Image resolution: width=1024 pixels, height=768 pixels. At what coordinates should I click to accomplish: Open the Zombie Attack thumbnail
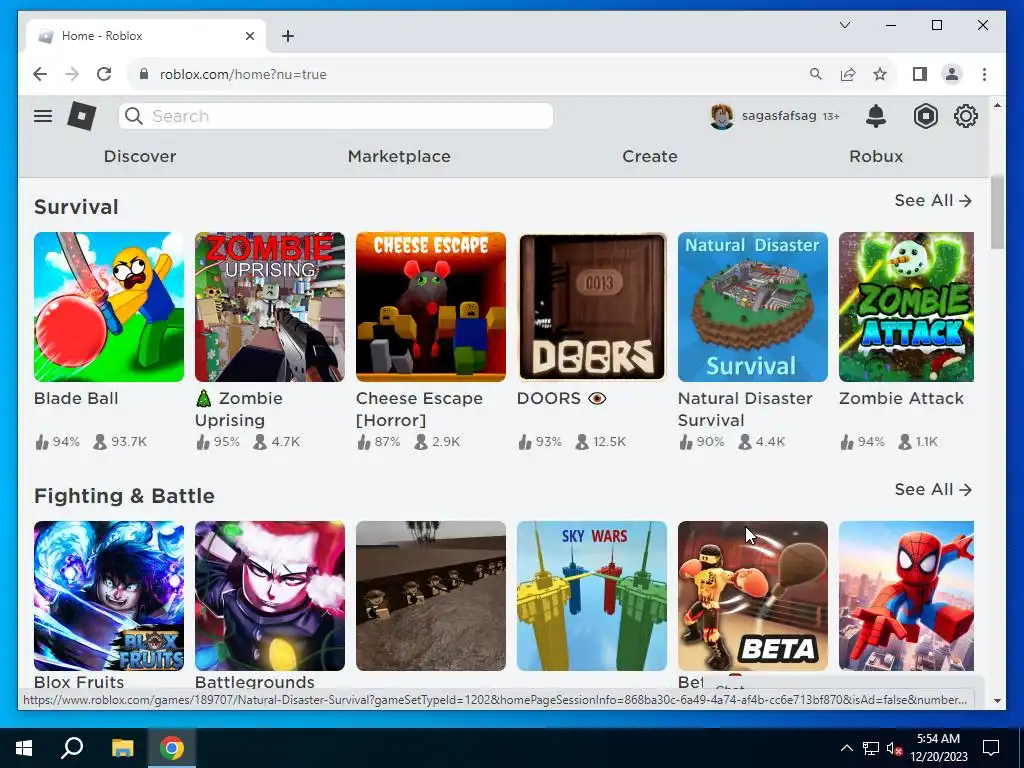[906, 307]
